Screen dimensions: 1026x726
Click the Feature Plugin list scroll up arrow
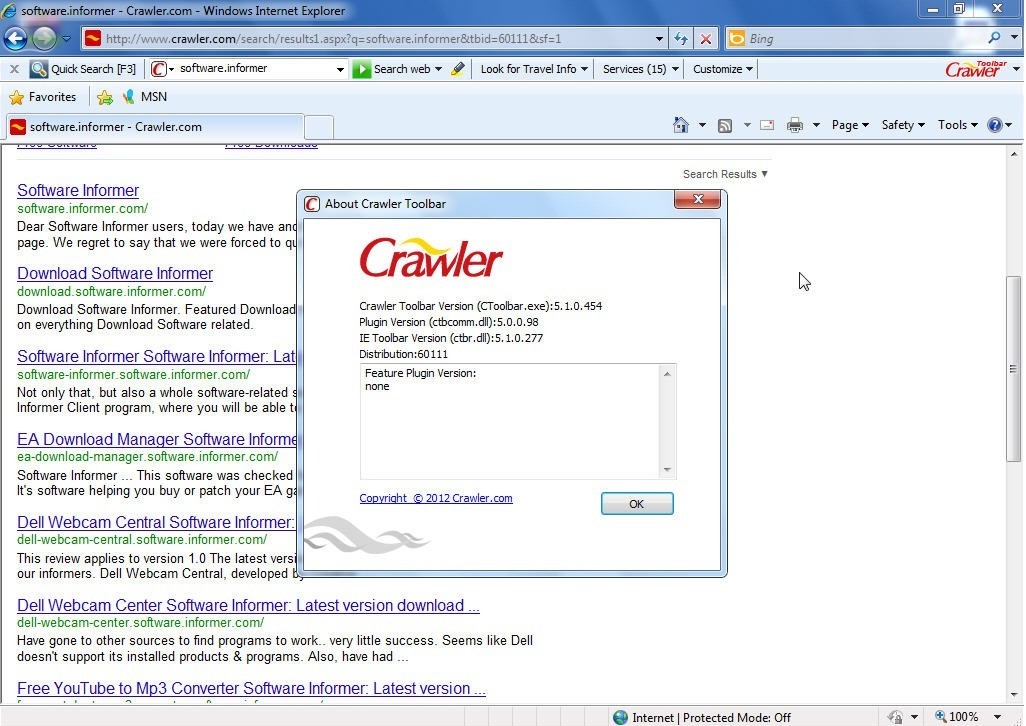coord(667,373)
